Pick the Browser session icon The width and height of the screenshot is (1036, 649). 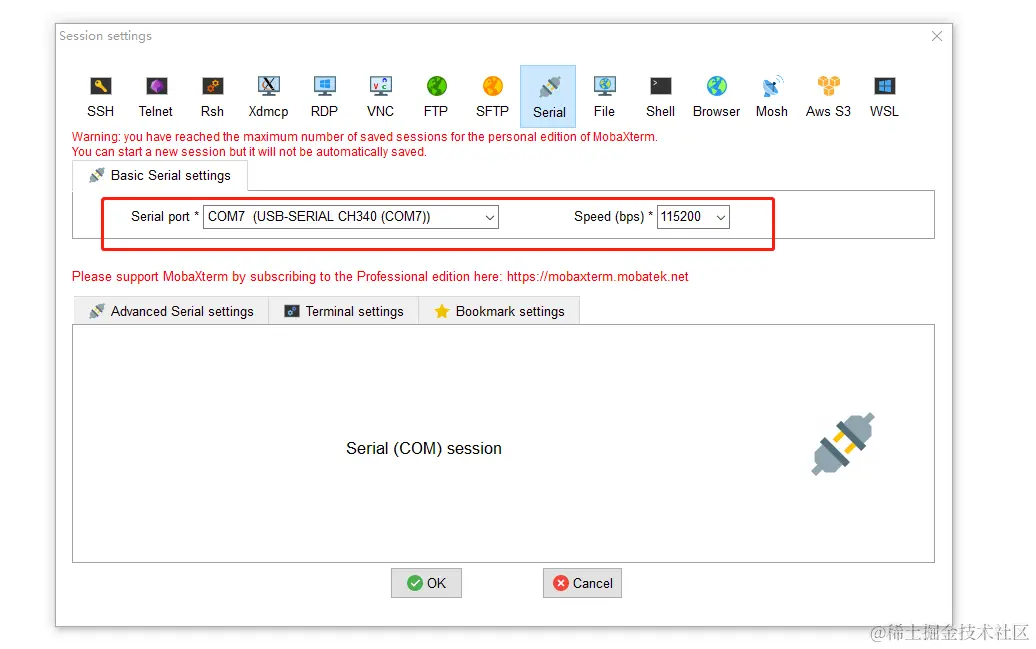point(716,96)
